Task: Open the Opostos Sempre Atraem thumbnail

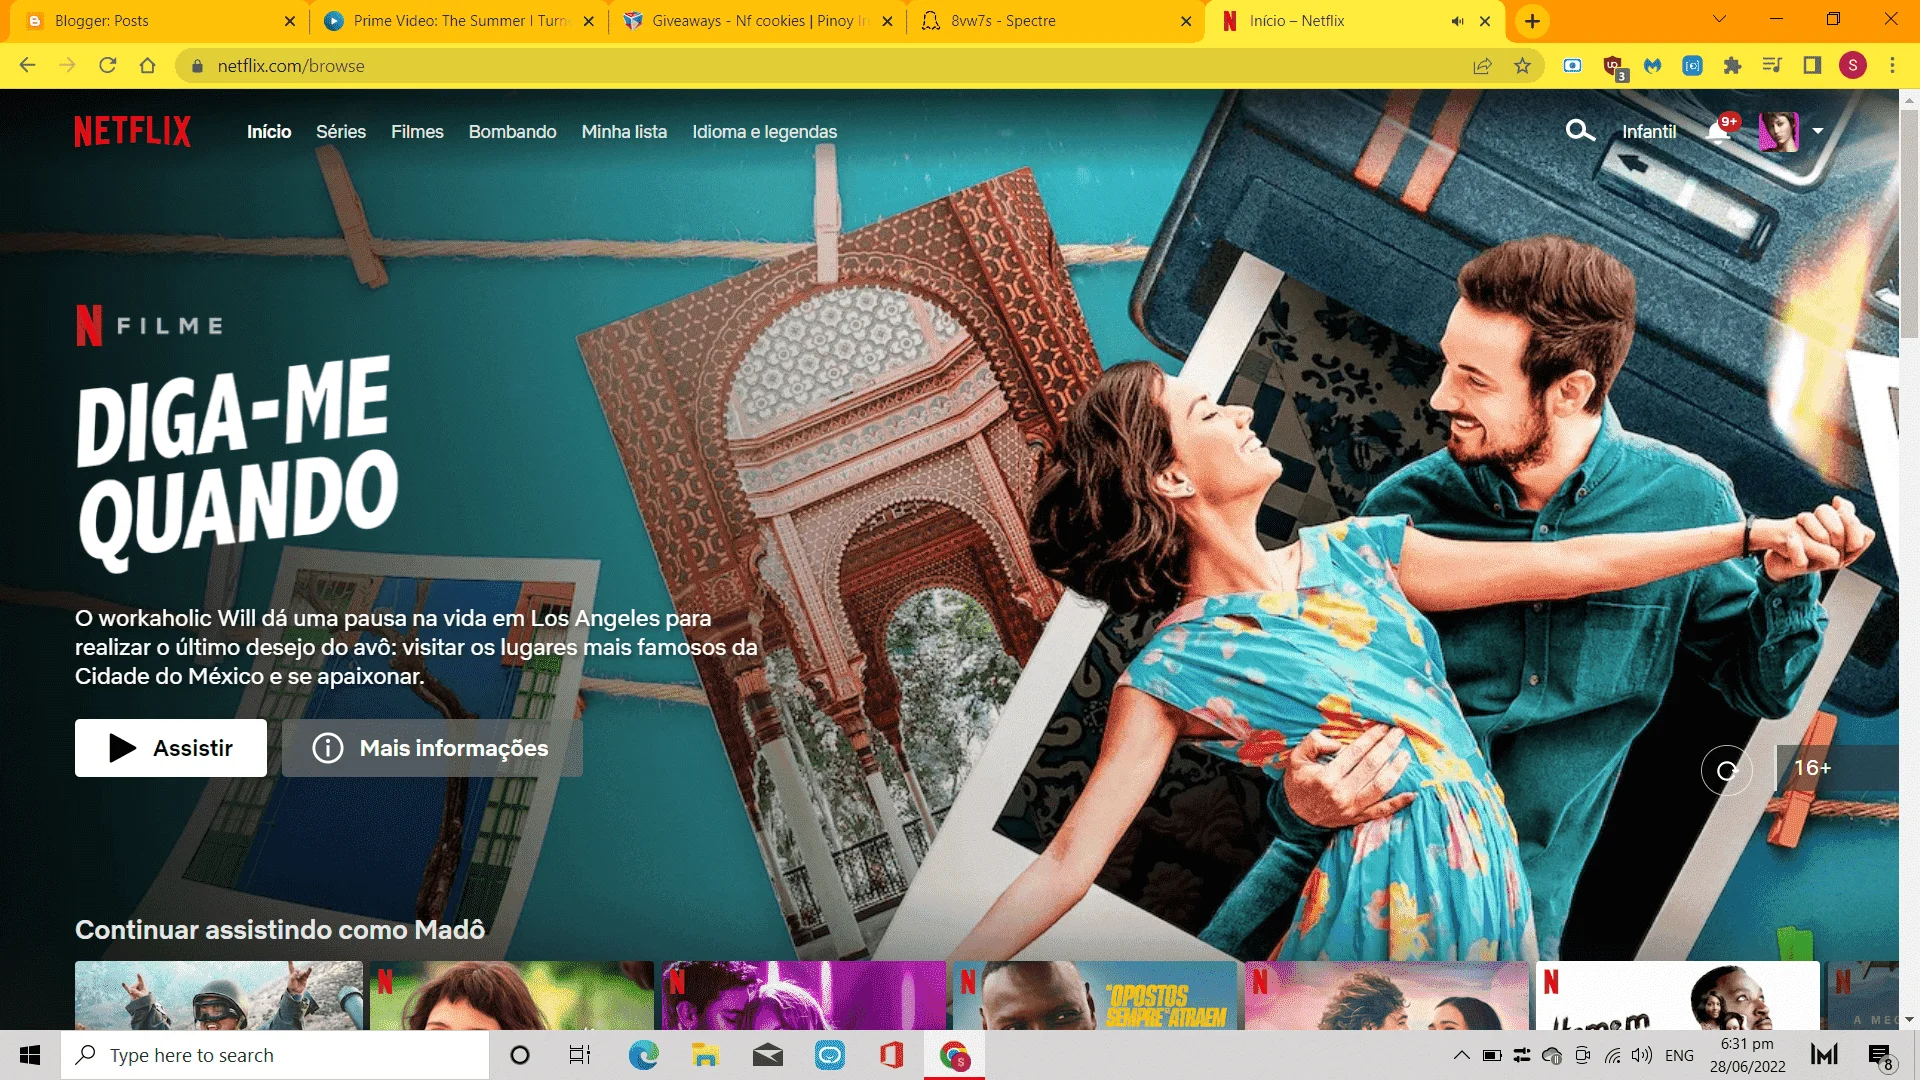Action: pyautogui.click(x=1095, y=996)
